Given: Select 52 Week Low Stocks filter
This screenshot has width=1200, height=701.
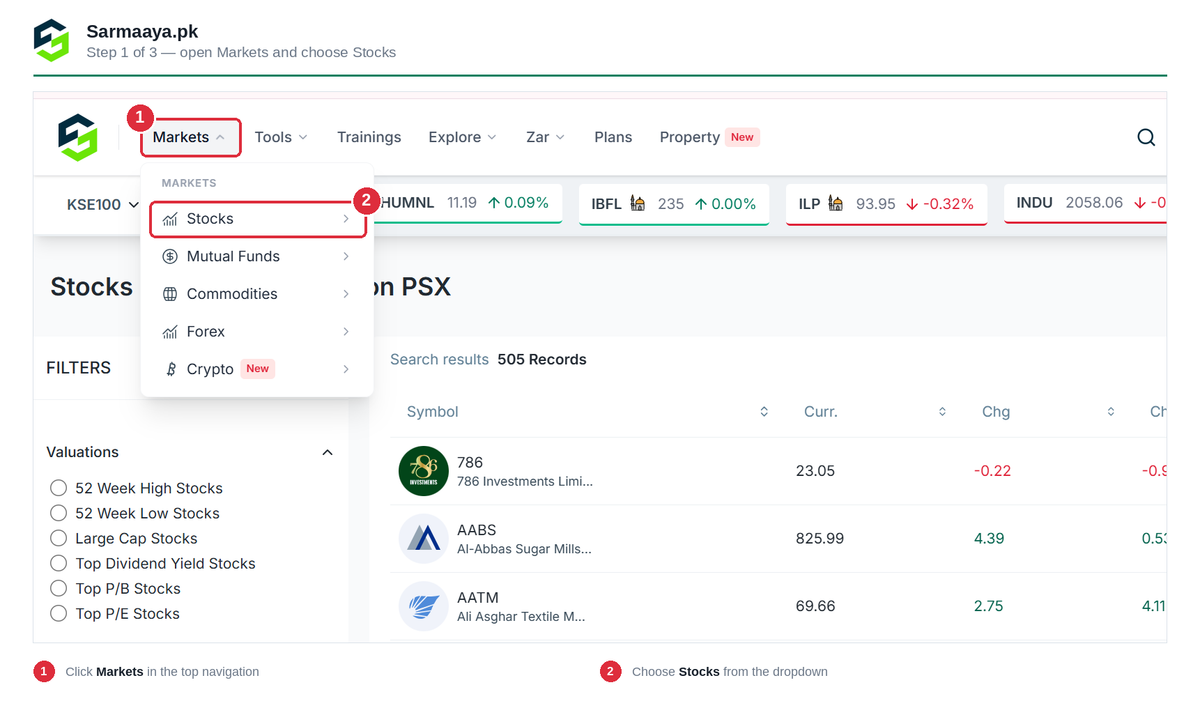Looking at the screenshot, I should (x=58, y=513).
